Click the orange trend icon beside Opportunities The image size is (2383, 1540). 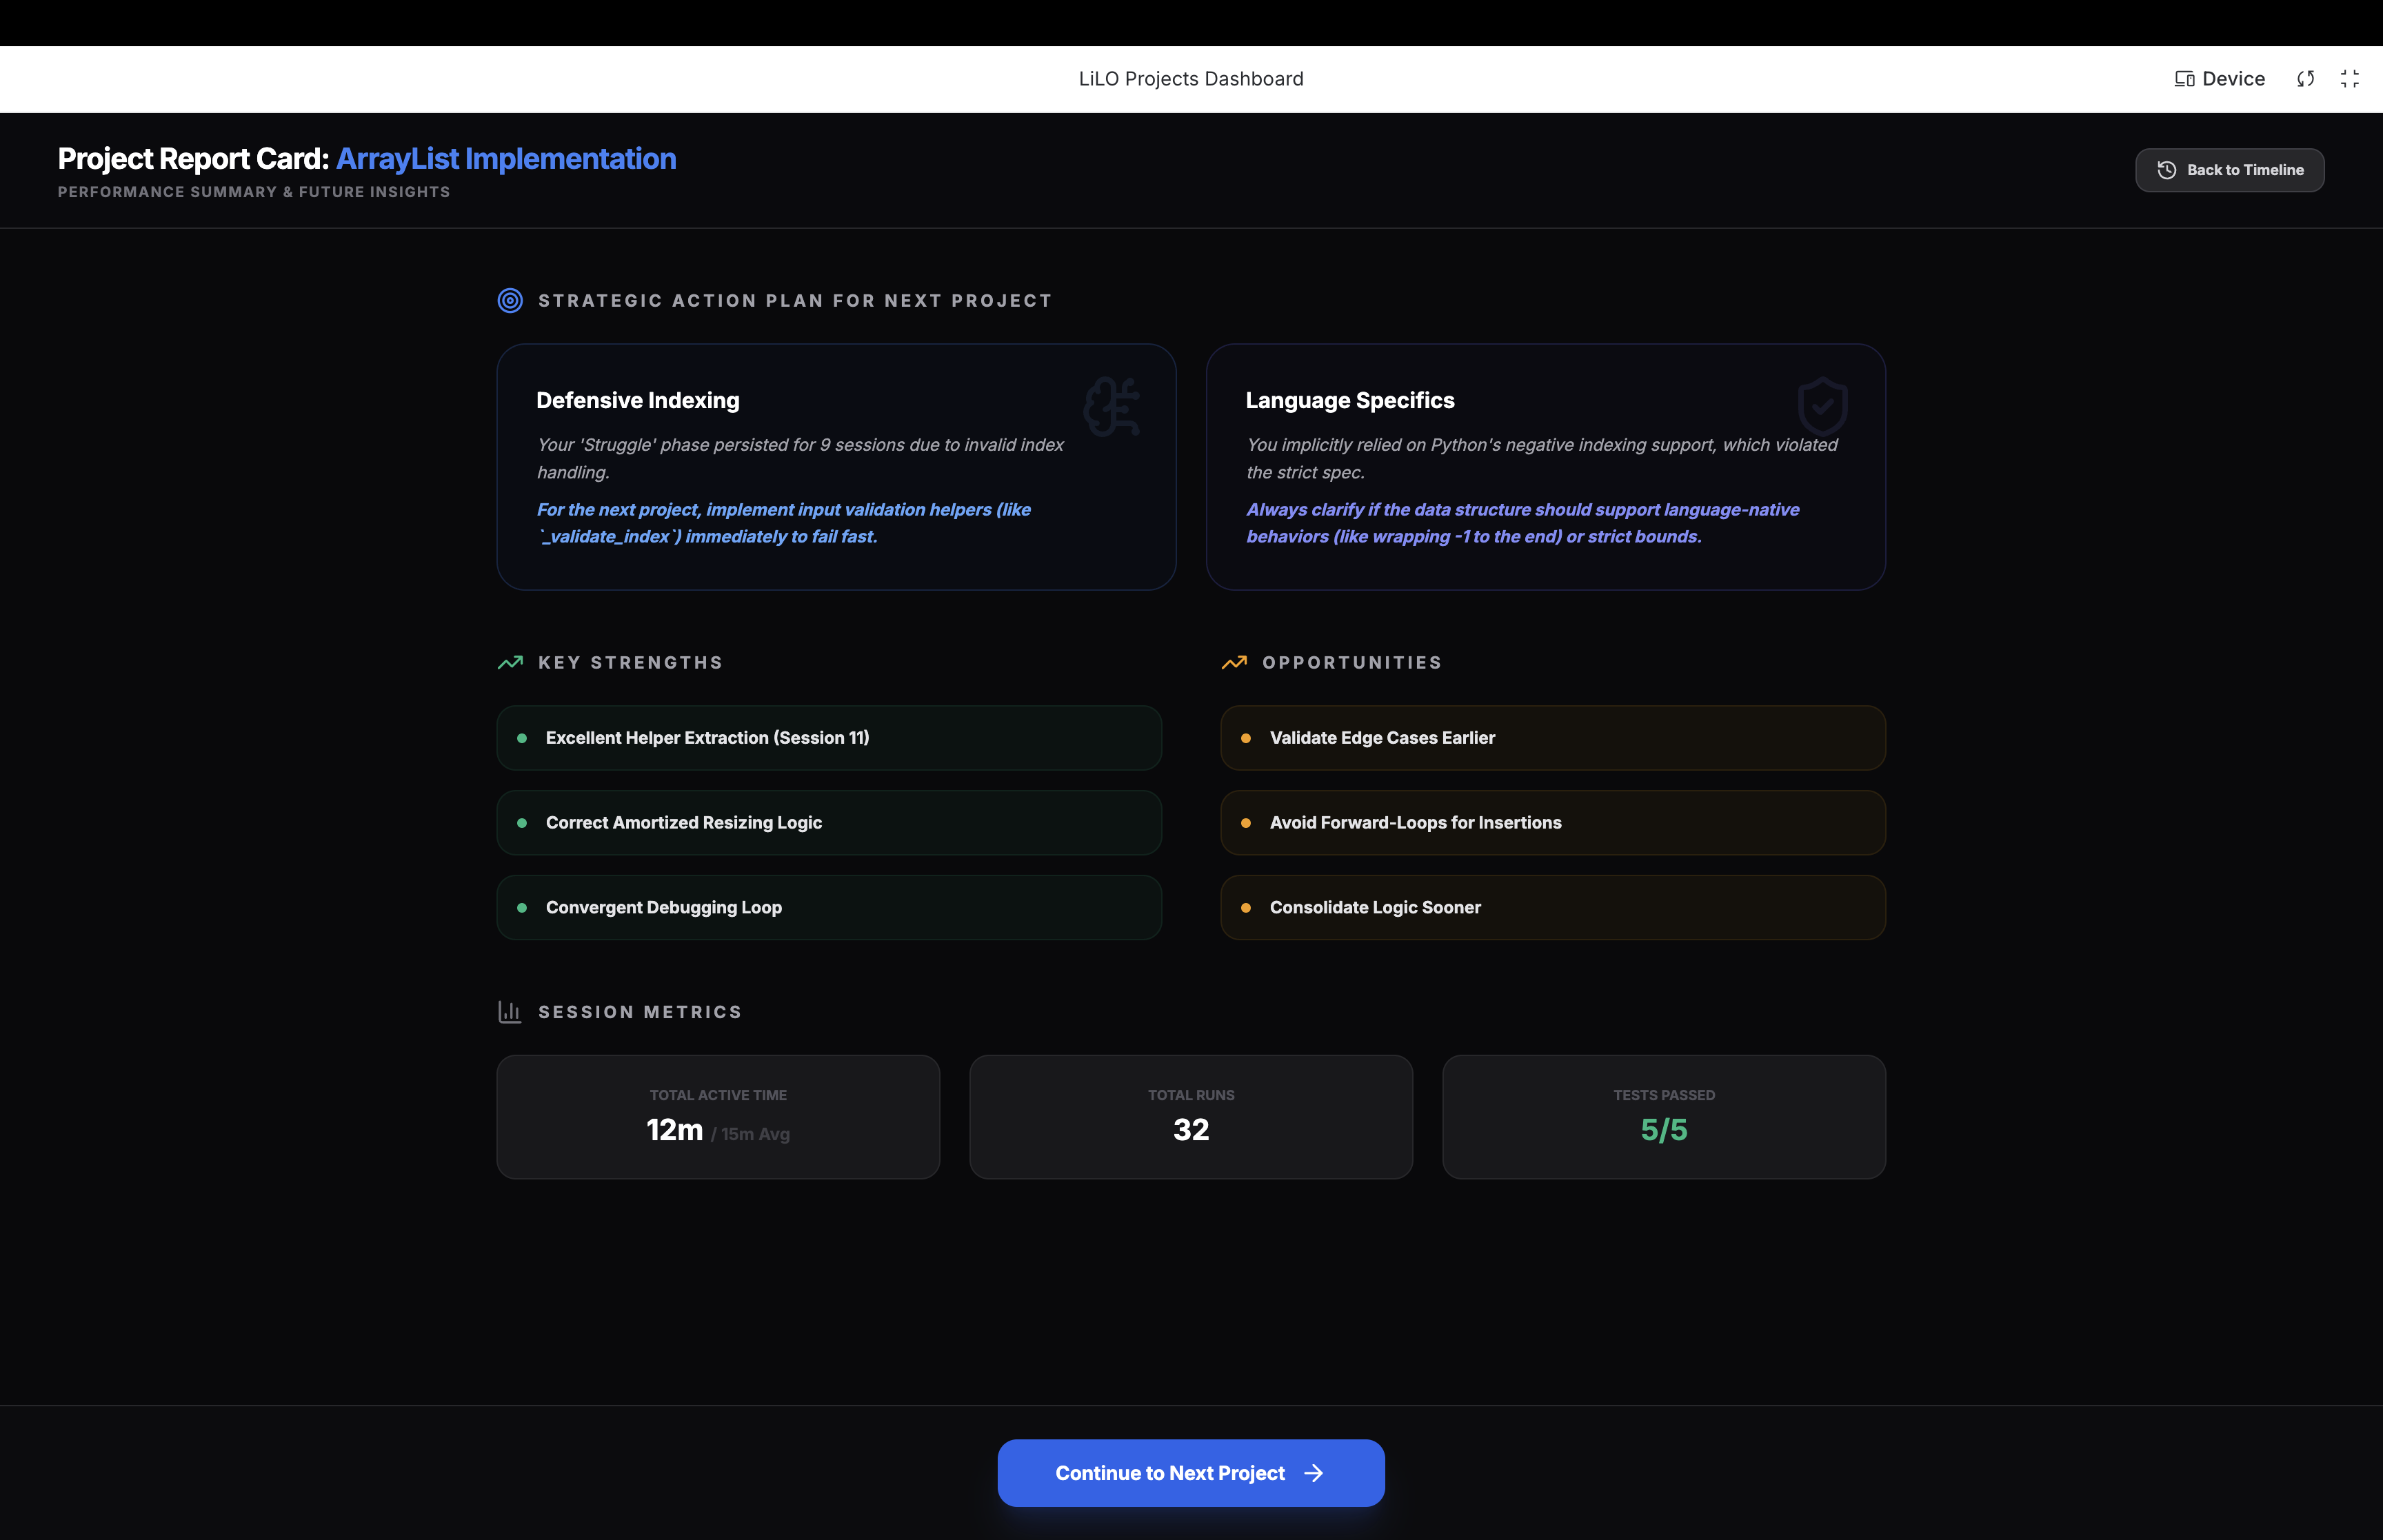(x=1234, y=663)
